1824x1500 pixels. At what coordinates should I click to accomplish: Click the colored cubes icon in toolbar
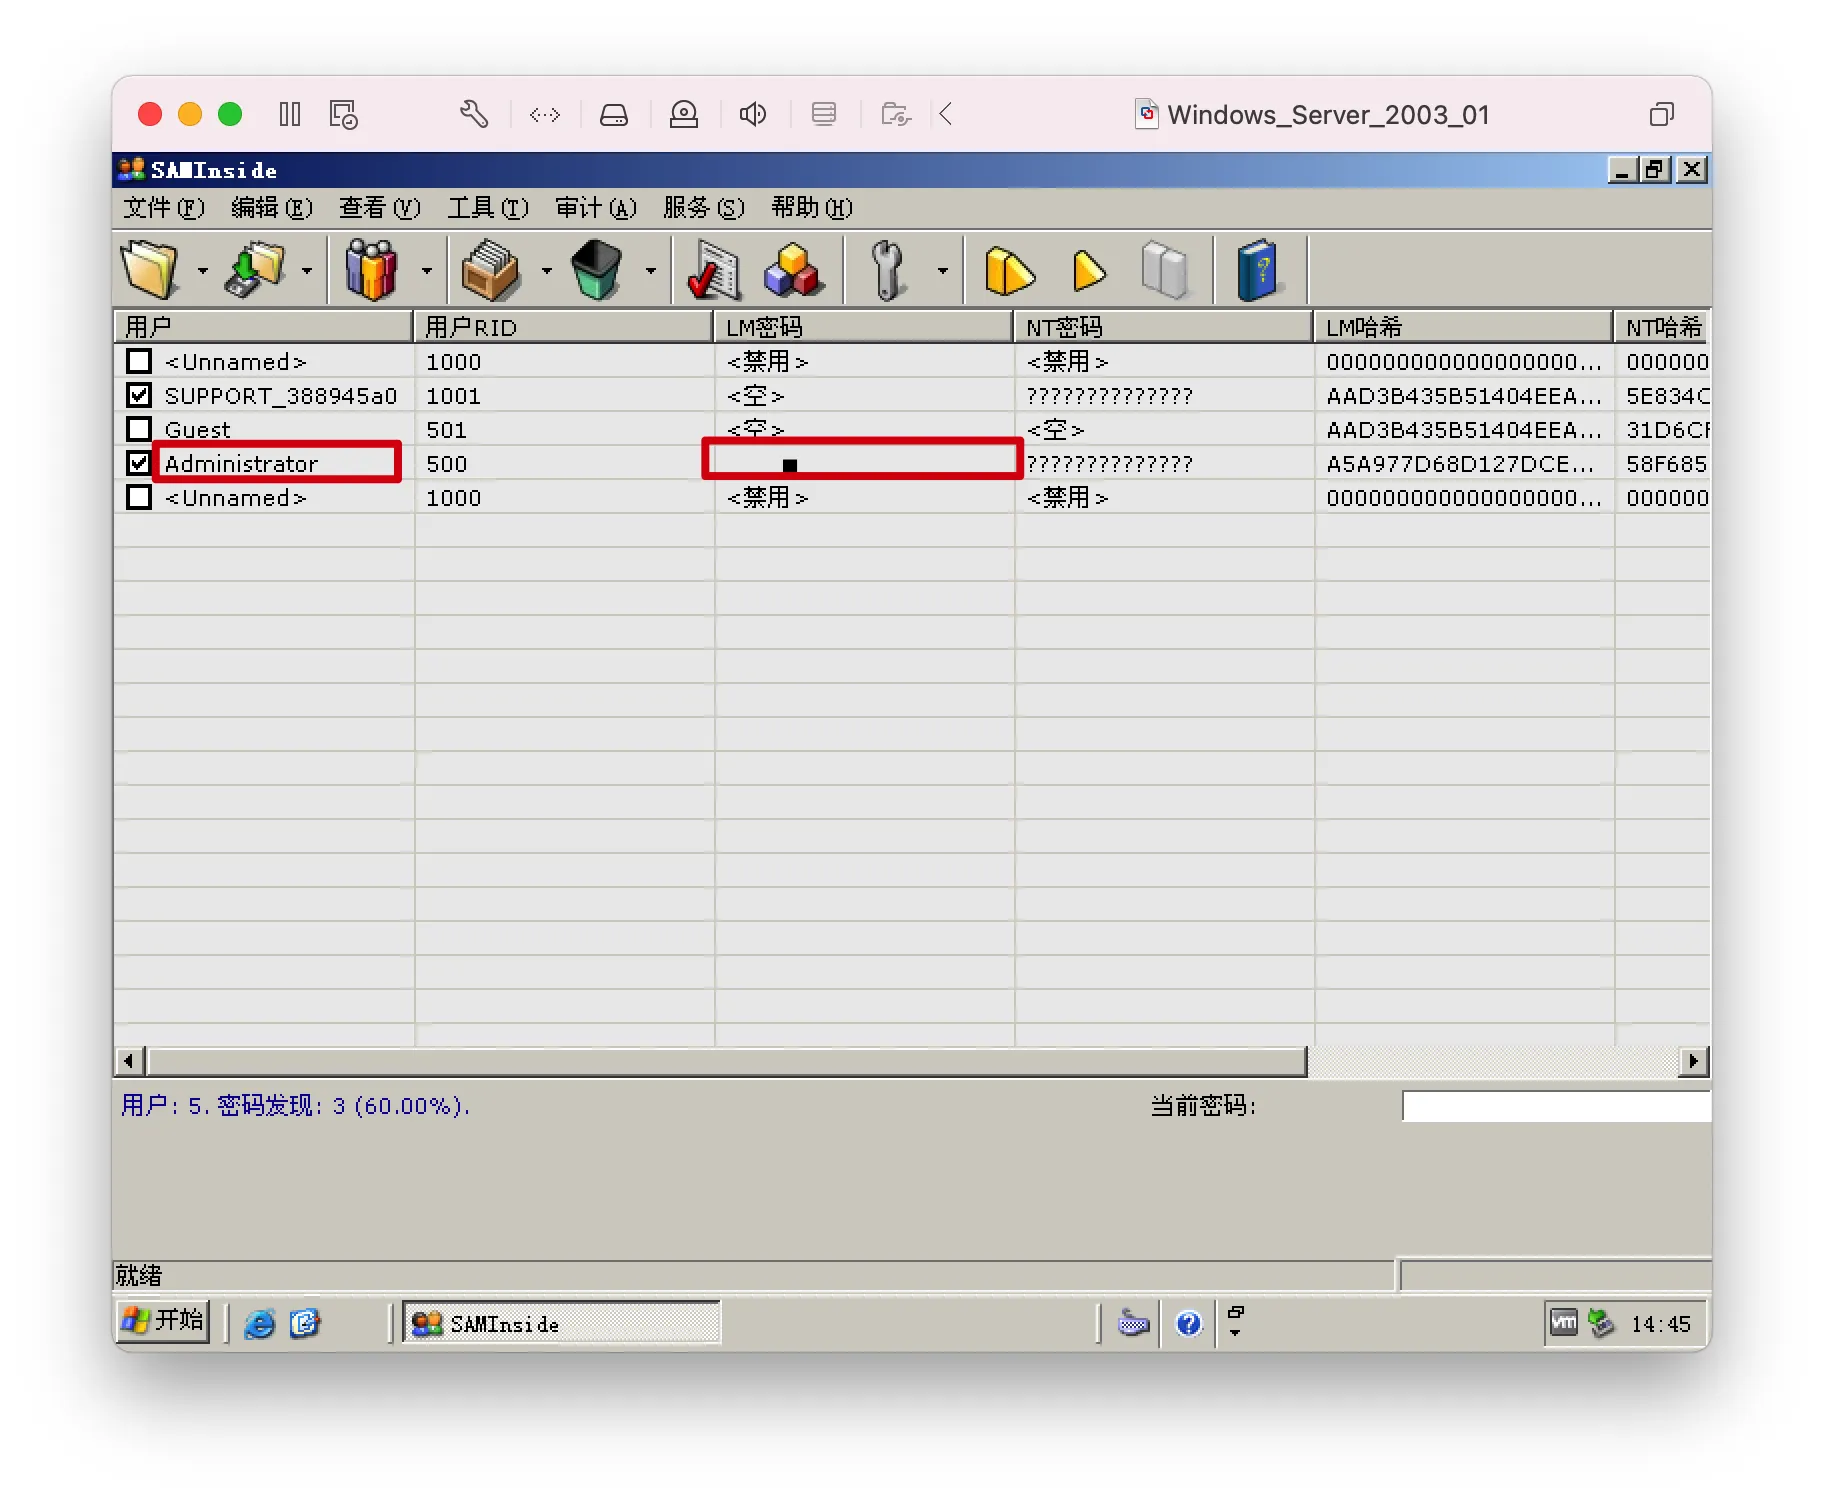tap(794, 271)
